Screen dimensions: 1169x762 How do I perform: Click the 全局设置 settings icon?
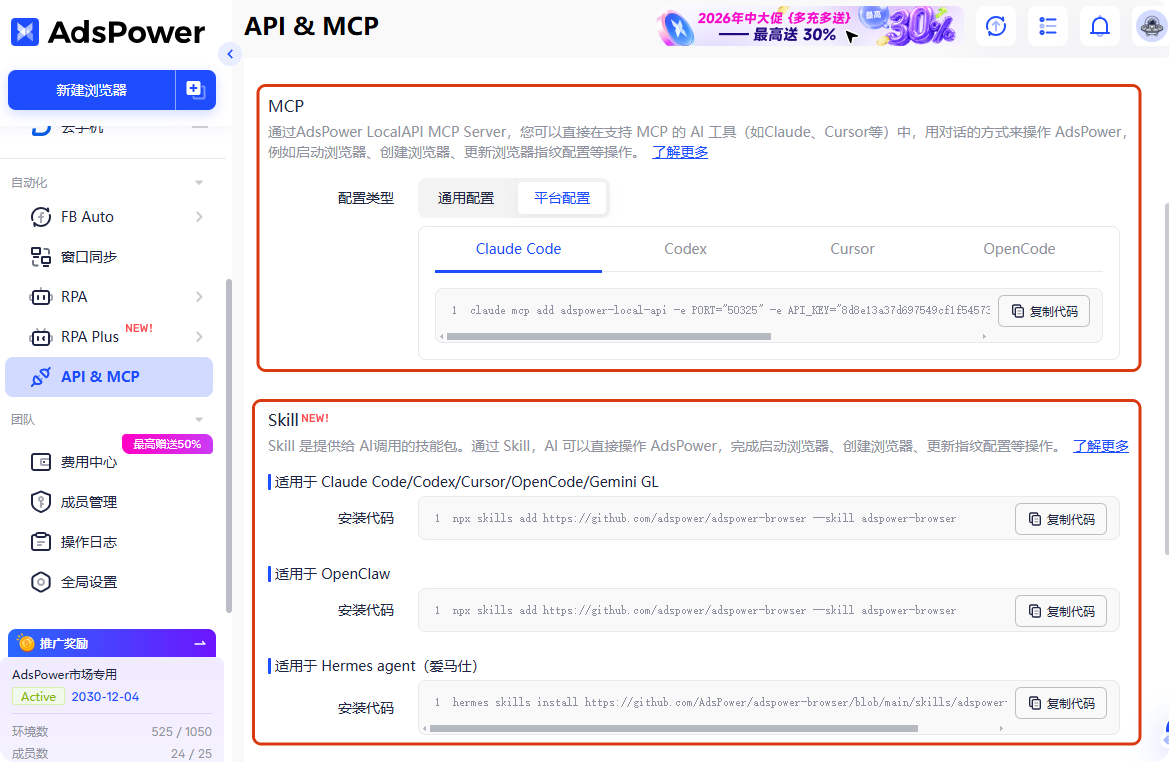[40, 582]
